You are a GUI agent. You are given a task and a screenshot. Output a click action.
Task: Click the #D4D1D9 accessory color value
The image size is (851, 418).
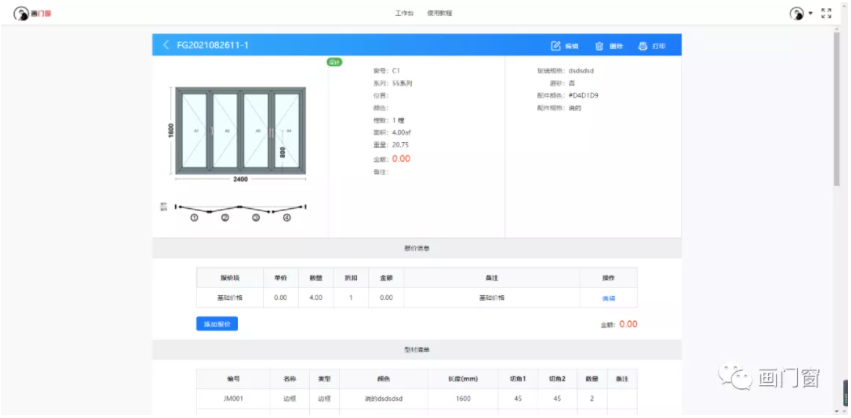click(x=583, y=95)
